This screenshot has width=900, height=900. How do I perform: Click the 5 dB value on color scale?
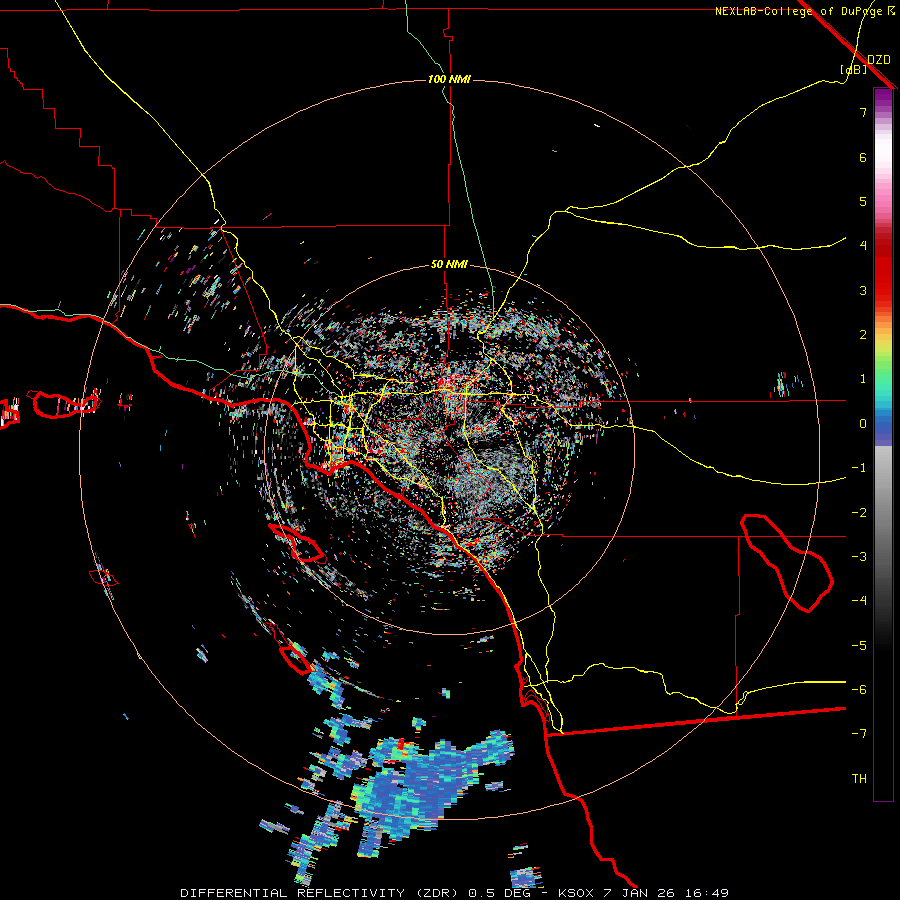(x=863, y=201)
